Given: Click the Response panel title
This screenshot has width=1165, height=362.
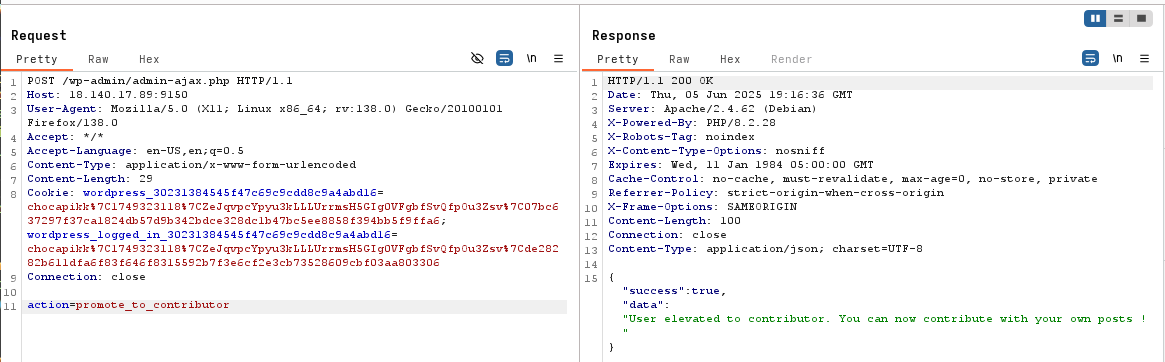Looking at the screenshot, I should (624, 35).
